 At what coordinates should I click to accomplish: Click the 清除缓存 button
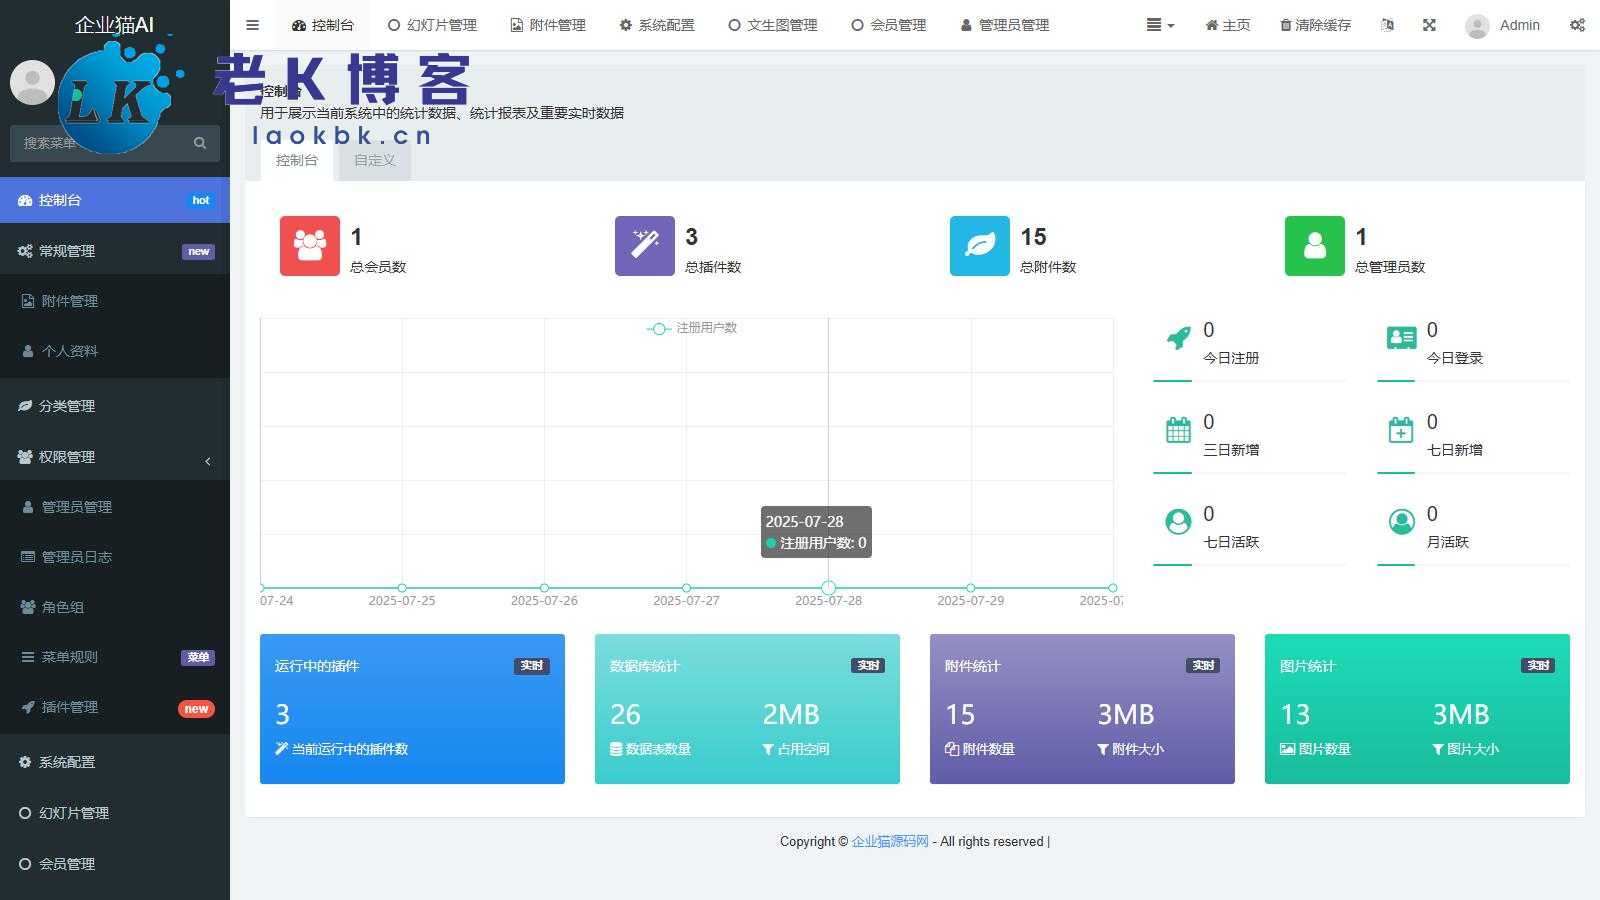[x=1315, y=25]
